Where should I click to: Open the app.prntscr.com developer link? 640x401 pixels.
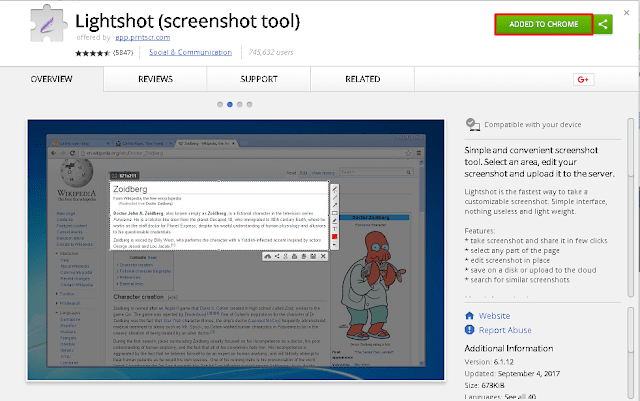tap(142, 38)
